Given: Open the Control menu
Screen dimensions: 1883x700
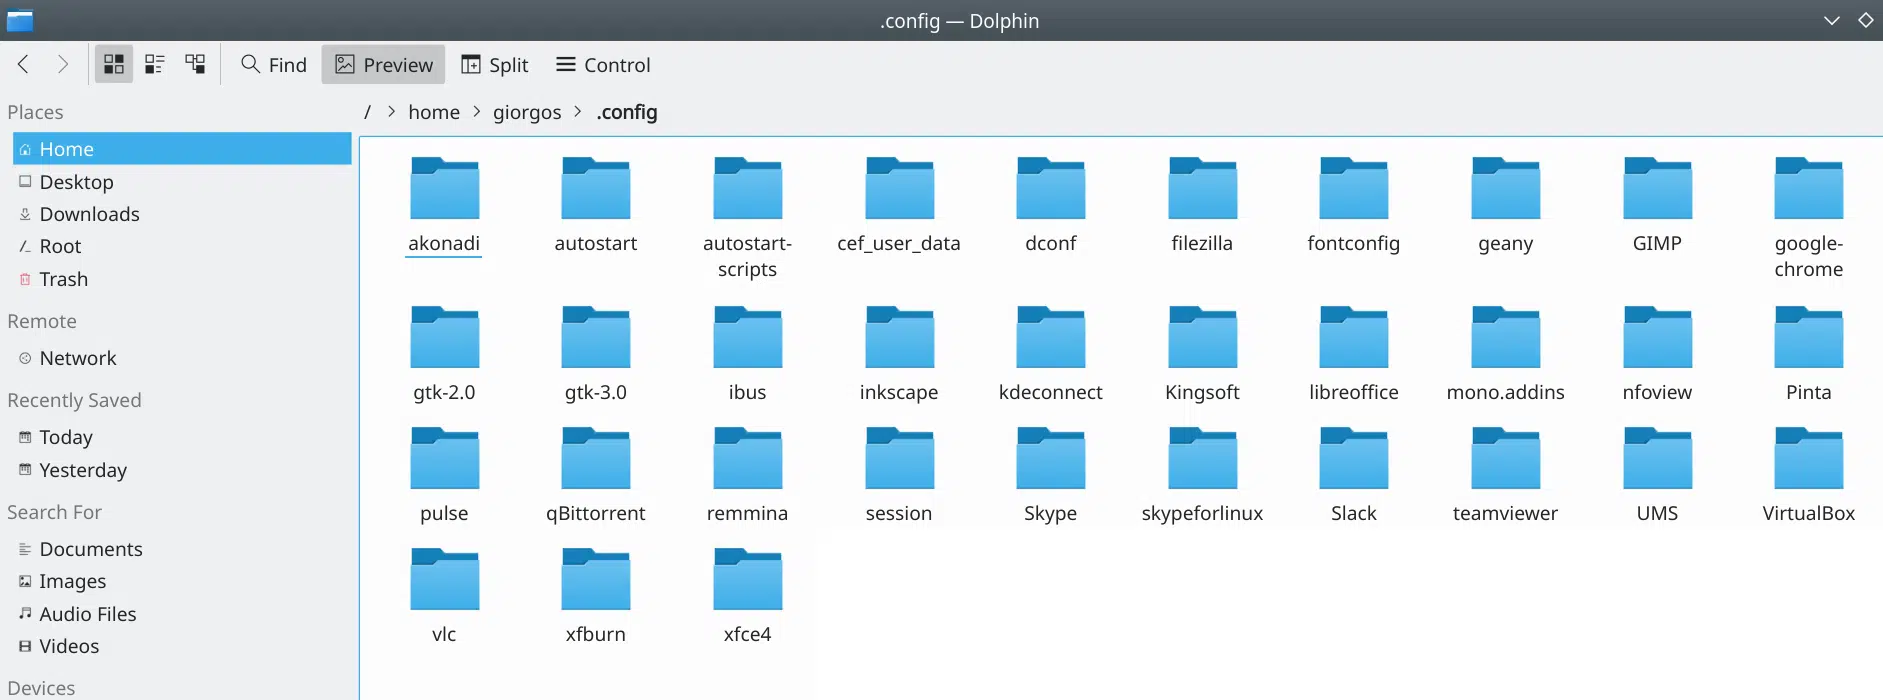Looking at the screenshot, I should [x=602, y=64].
